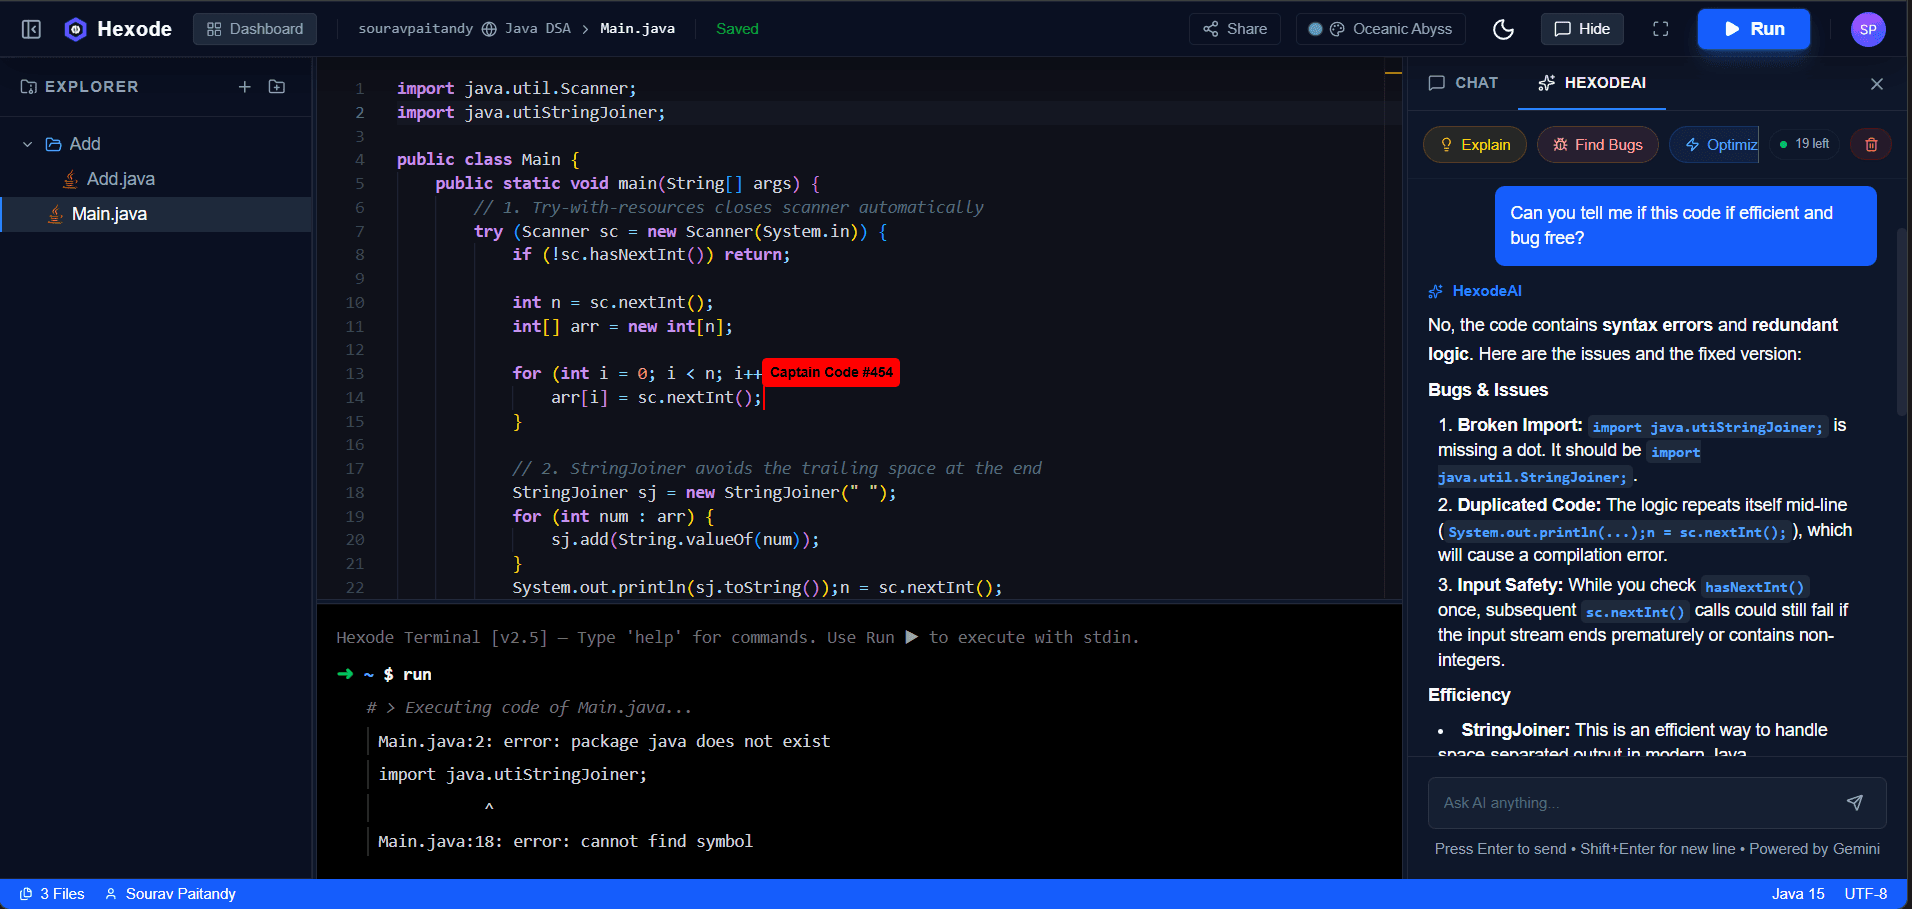Click Find Bugs button
This screenshot has width=1912, height=909.
pos(1597,145)
